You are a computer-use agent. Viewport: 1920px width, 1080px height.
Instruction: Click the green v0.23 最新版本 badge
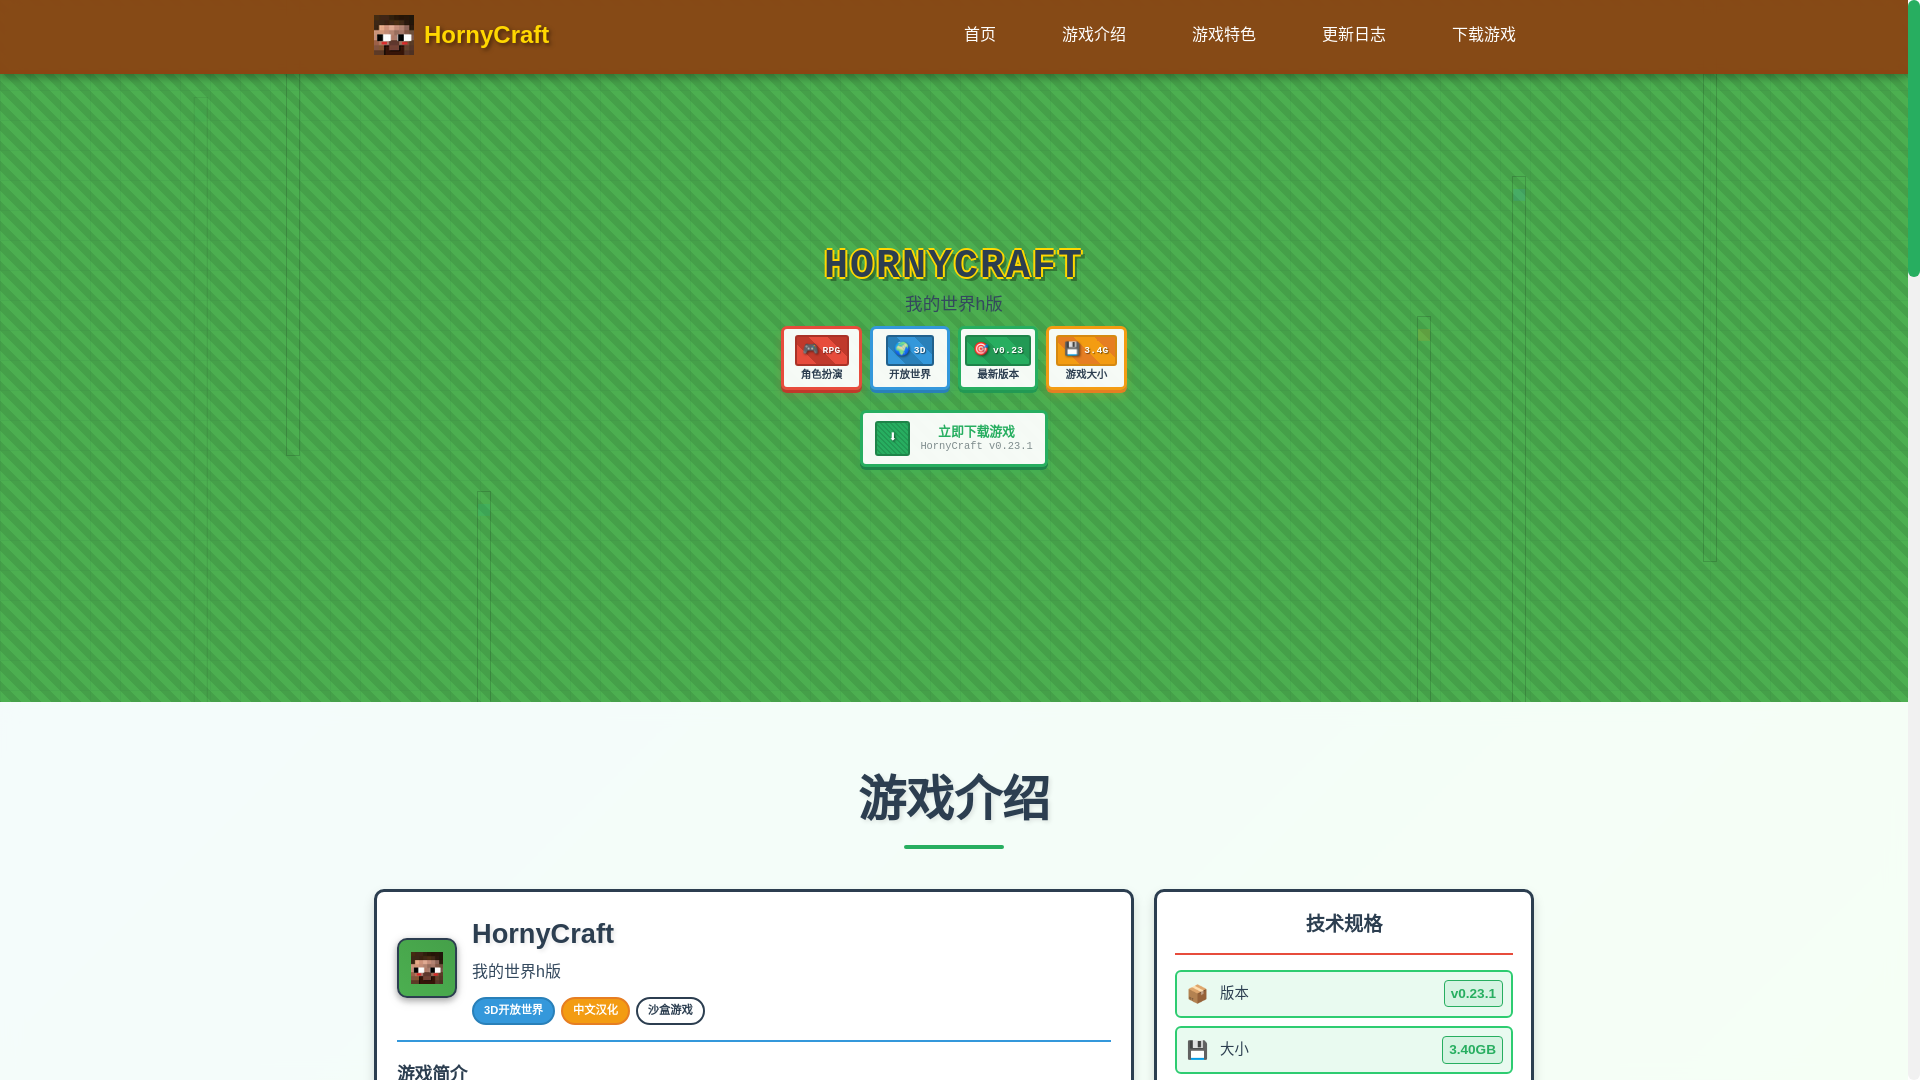[x=998, y=358]
